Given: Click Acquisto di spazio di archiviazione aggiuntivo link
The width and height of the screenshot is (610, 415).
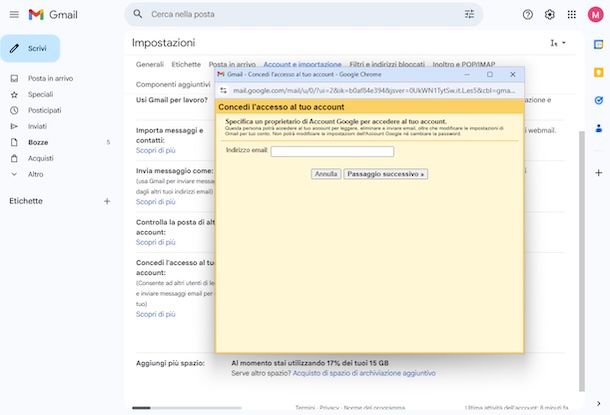Looking at the screenshot, I should pyautogui.click(x=364, y=373).
